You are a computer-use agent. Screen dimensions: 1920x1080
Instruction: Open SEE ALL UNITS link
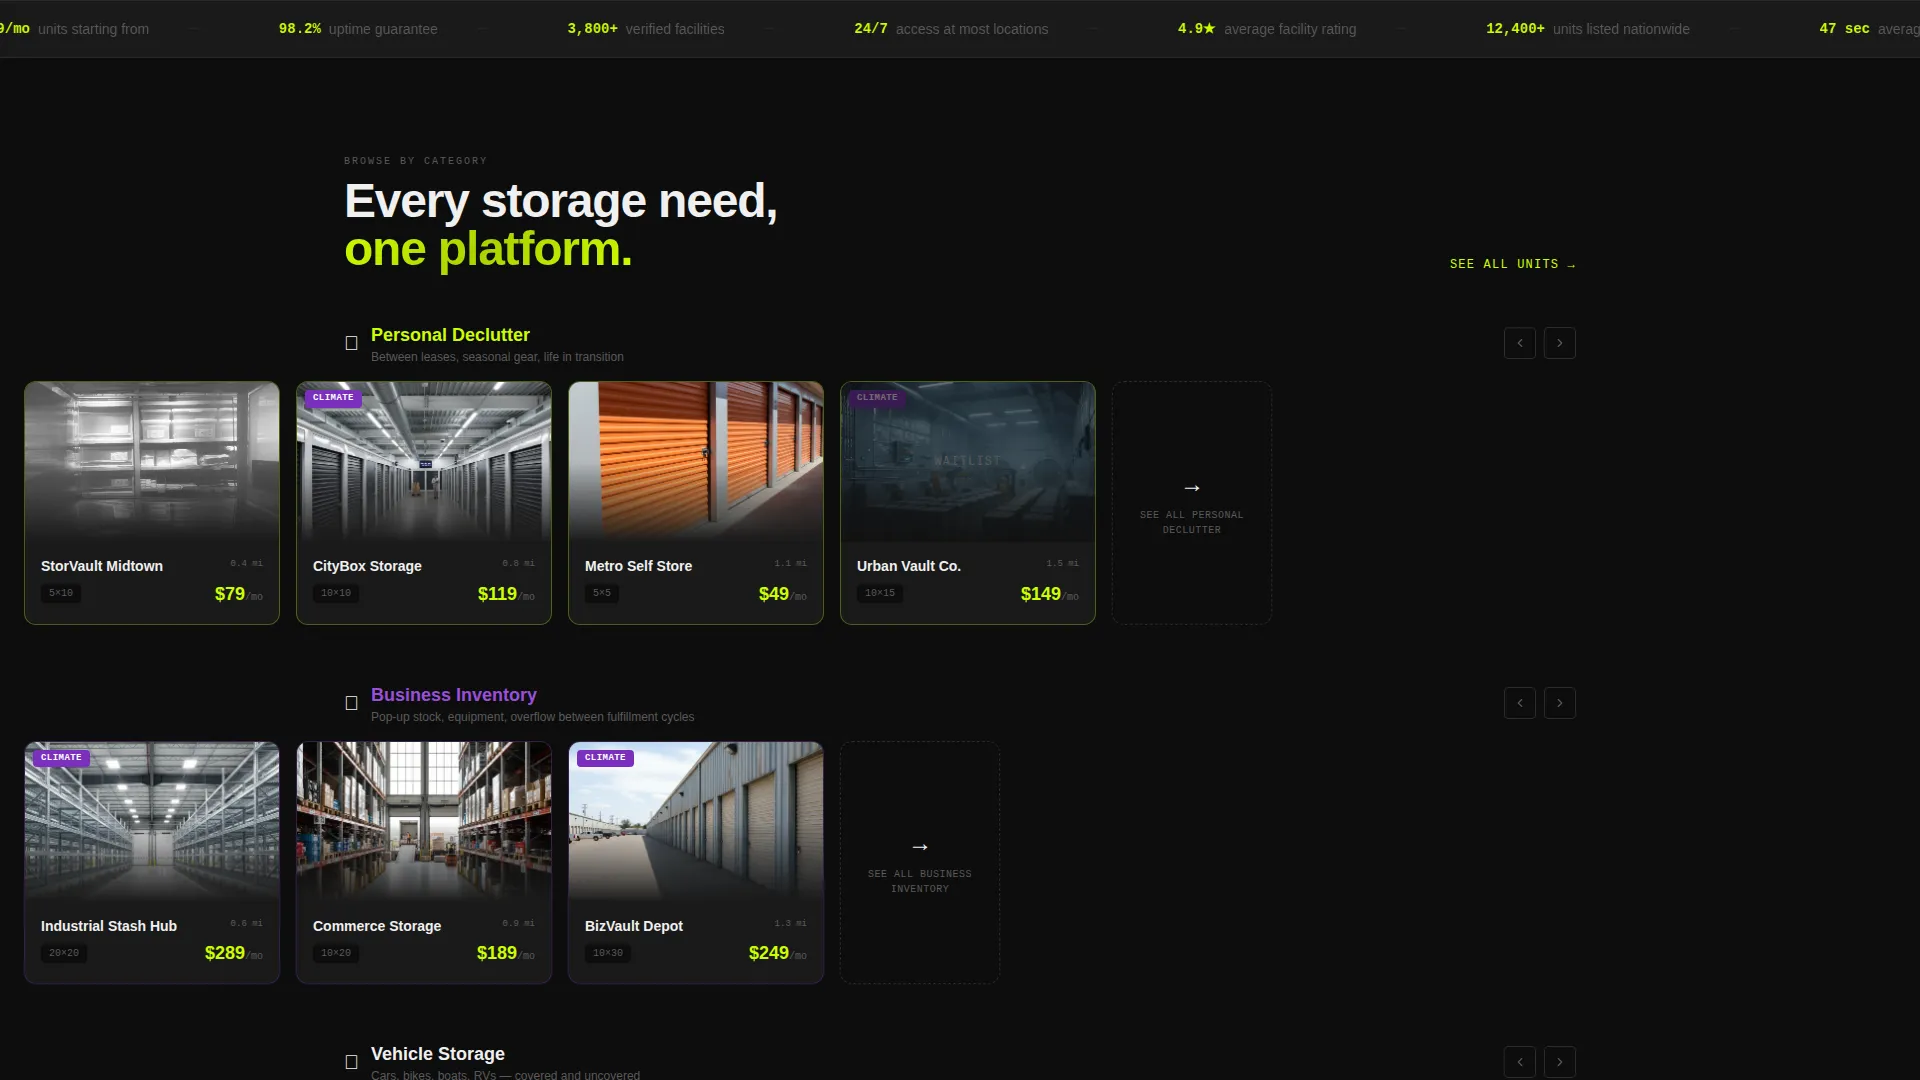1512,264
